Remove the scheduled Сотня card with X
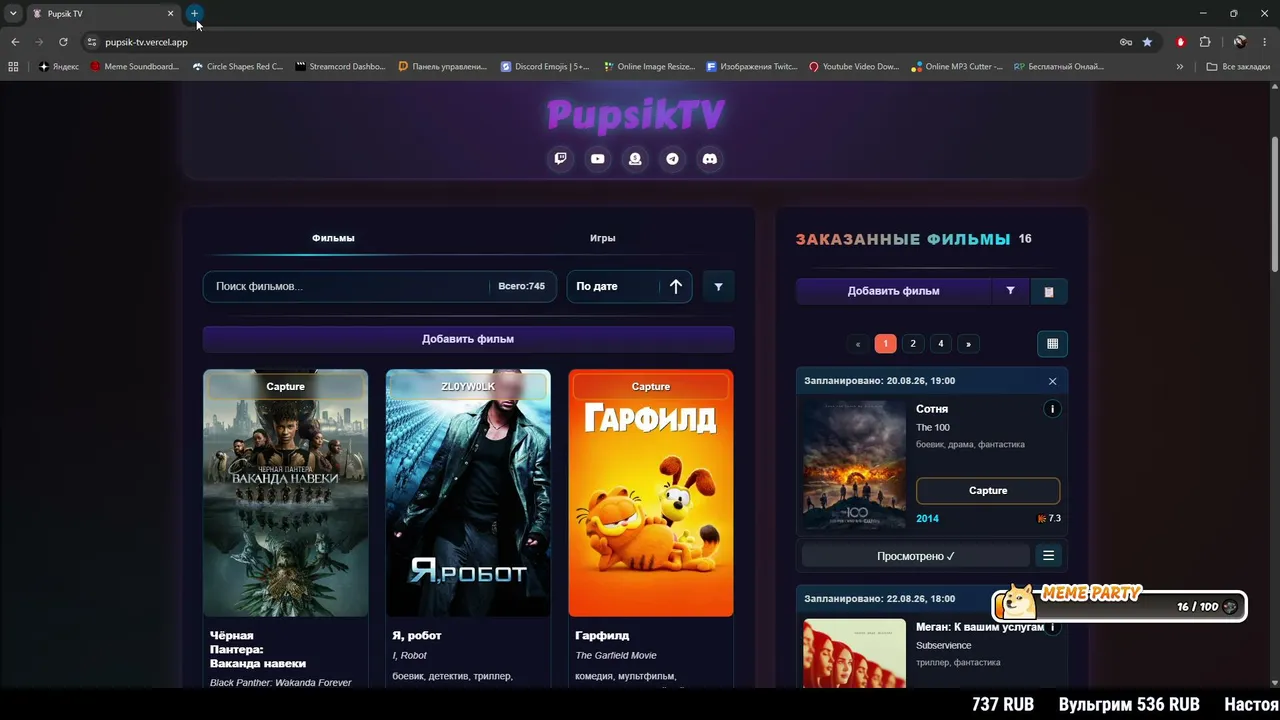 pos(1052,381)
